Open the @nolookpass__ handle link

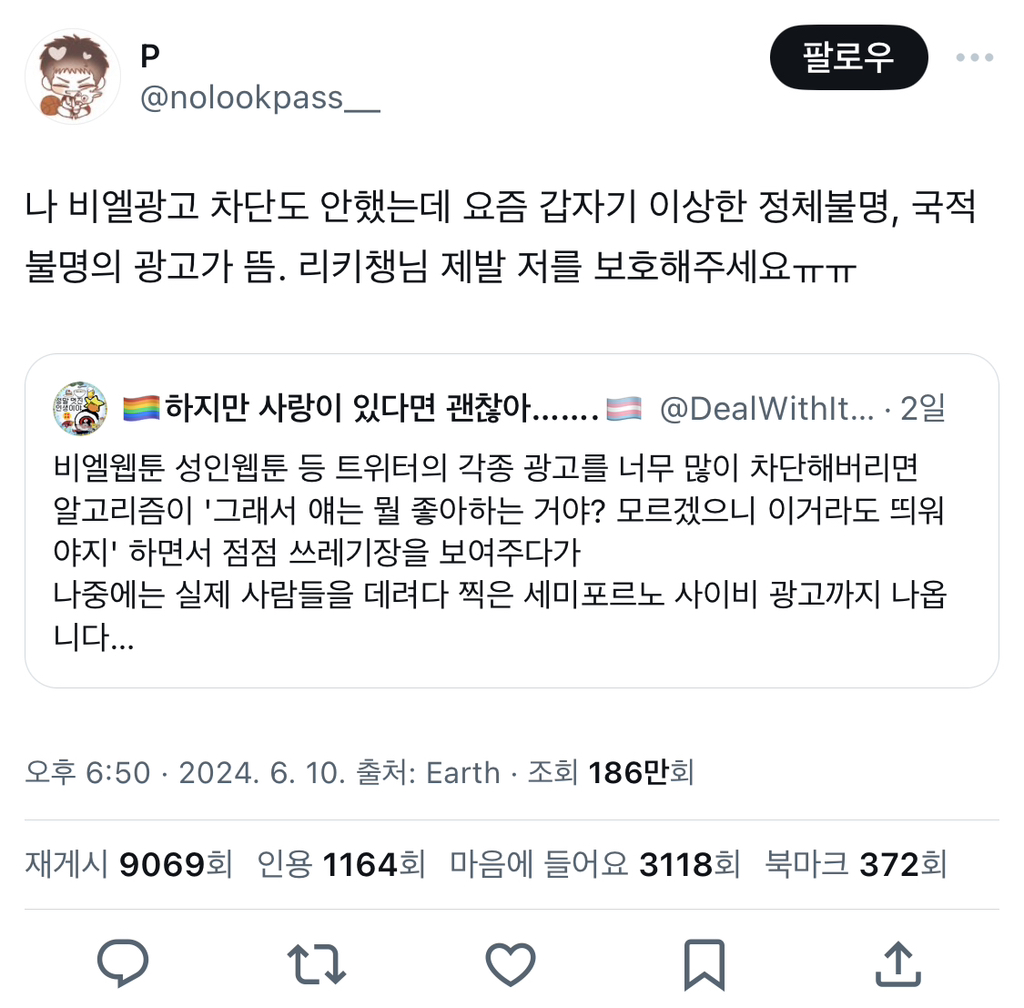tap(260, 98)
